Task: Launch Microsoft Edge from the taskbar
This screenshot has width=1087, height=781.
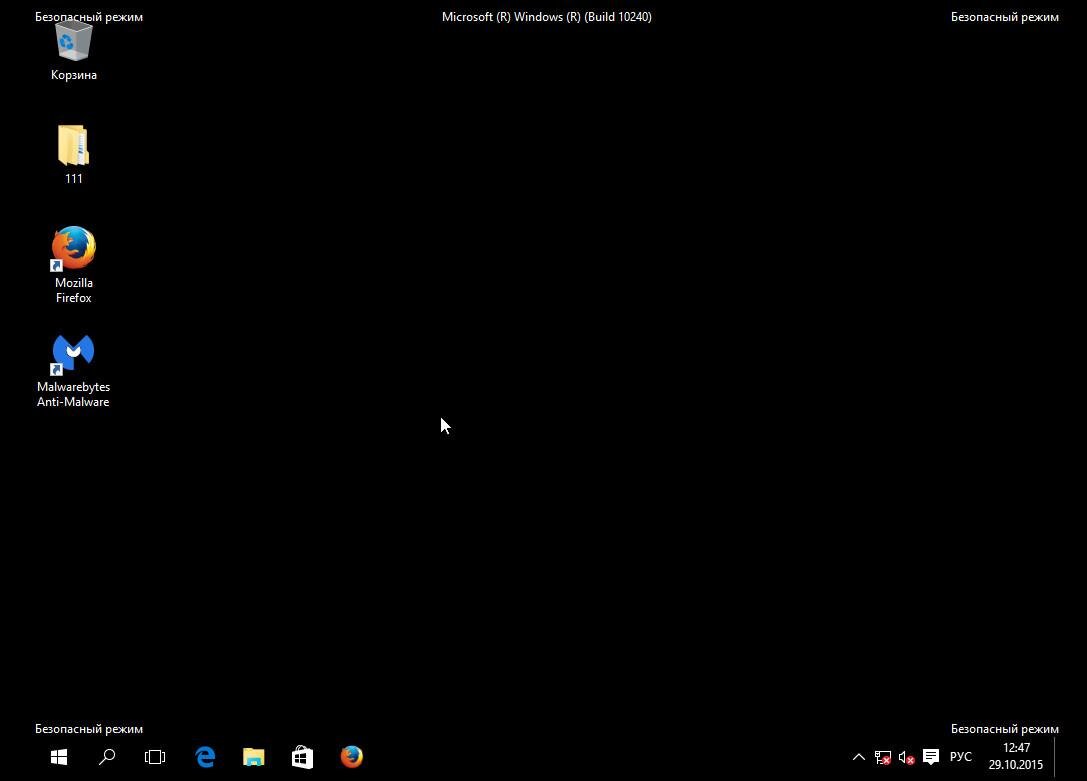Action: click(205, 757)
